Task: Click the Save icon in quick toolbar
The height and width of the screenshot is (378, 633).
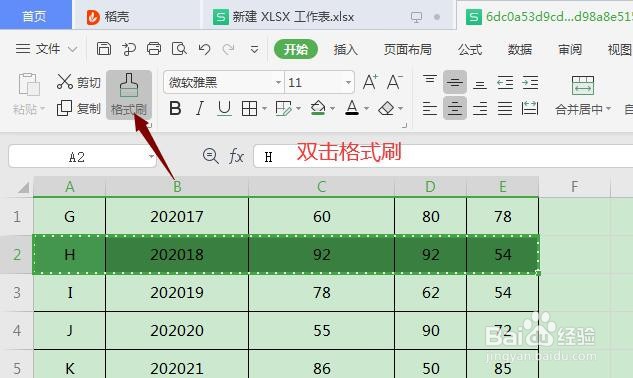Action: coord(104,49)
